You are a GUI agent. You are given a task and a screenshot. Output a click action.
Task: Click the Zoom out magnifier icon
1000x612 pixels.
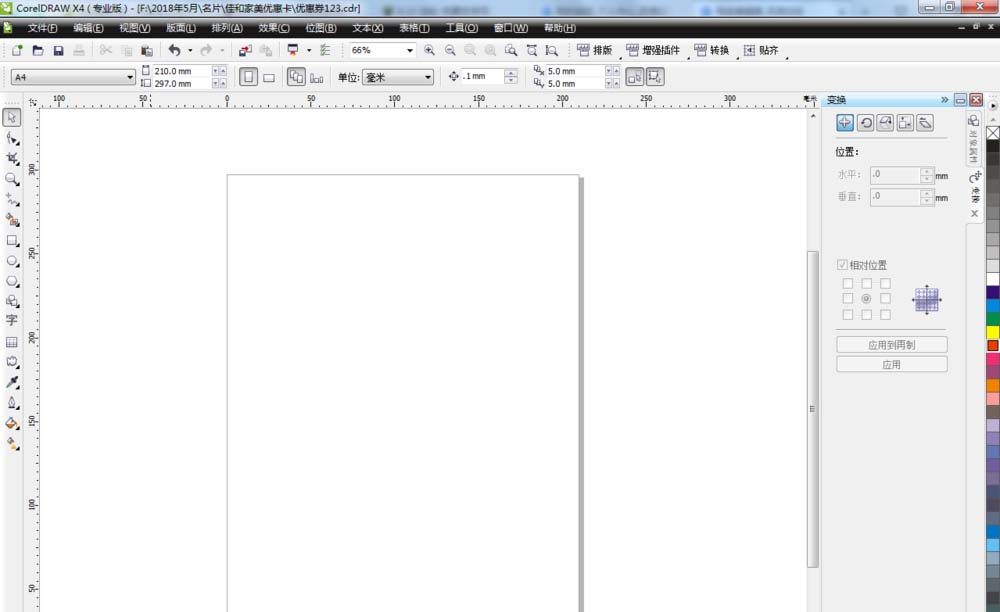pyautogui.click(x=450, y=50)
